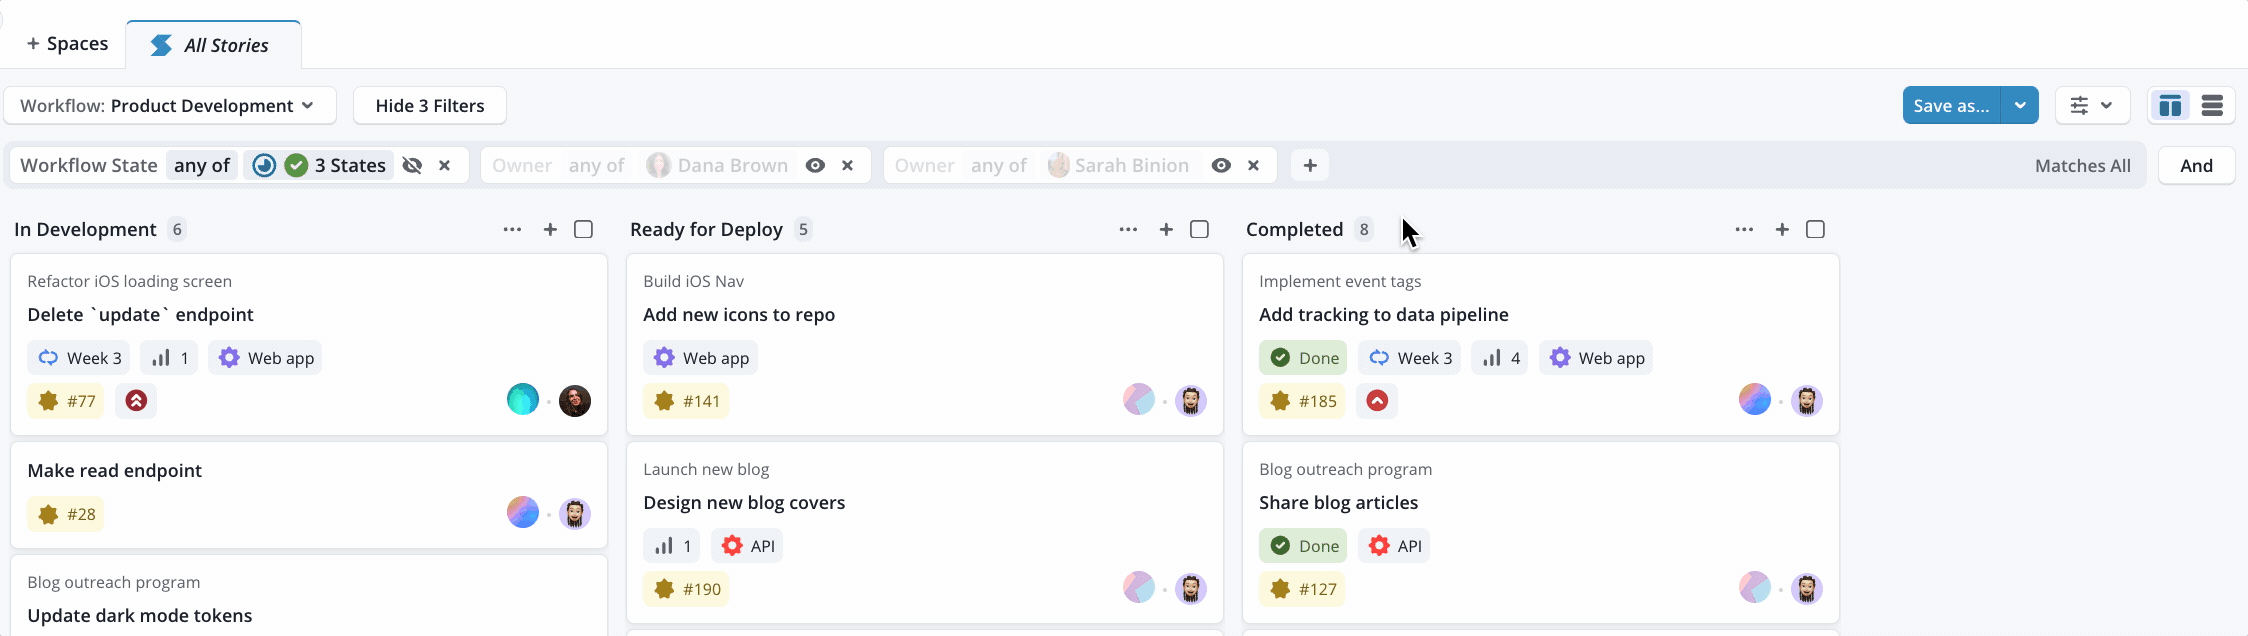Click story ID #141 badge

pos(686,401)
